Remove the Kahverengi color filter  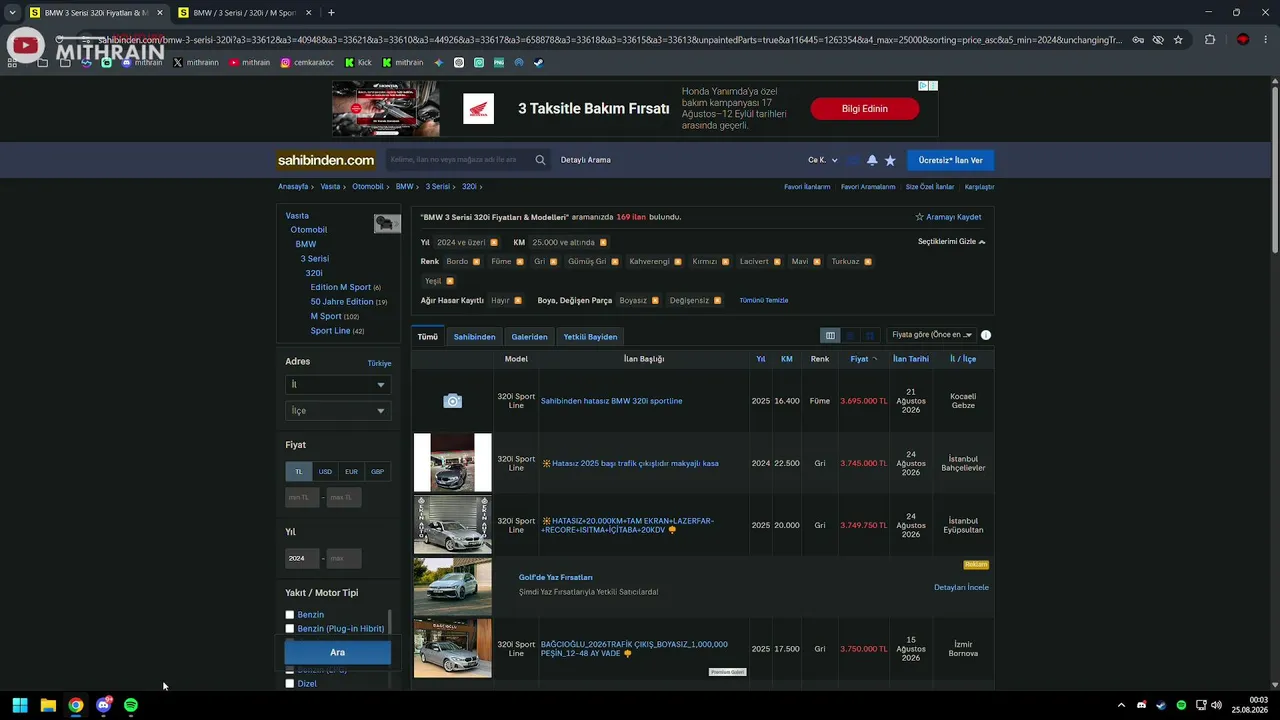[678, 262]
